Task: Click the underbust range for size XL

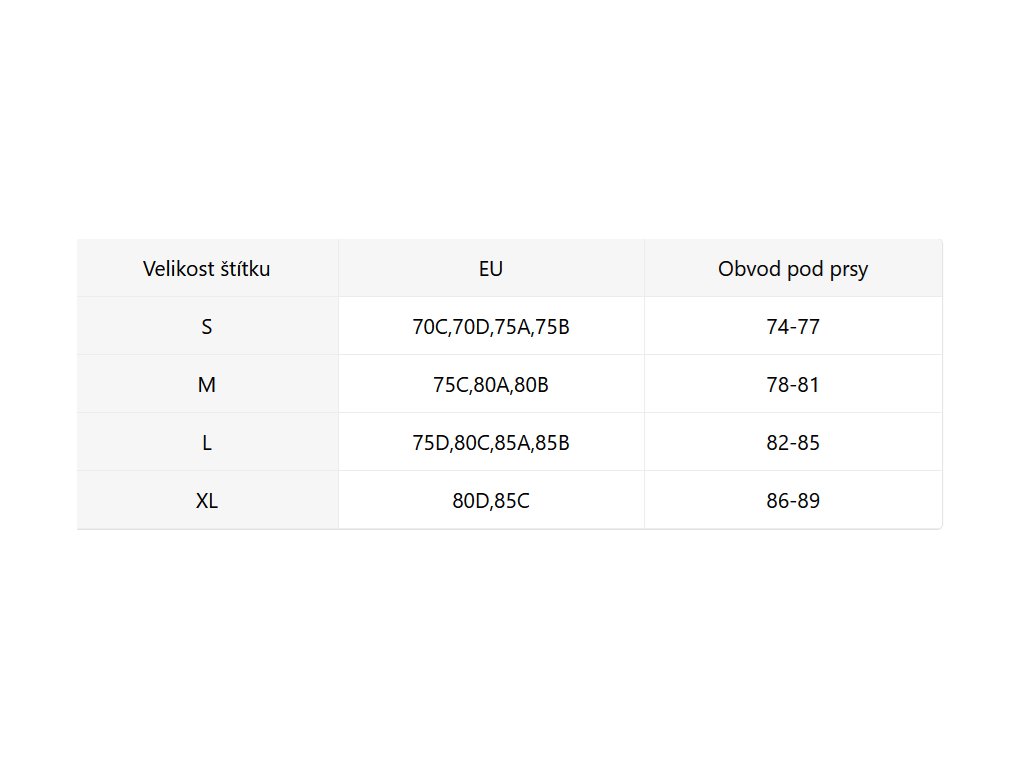Action: 793,501
